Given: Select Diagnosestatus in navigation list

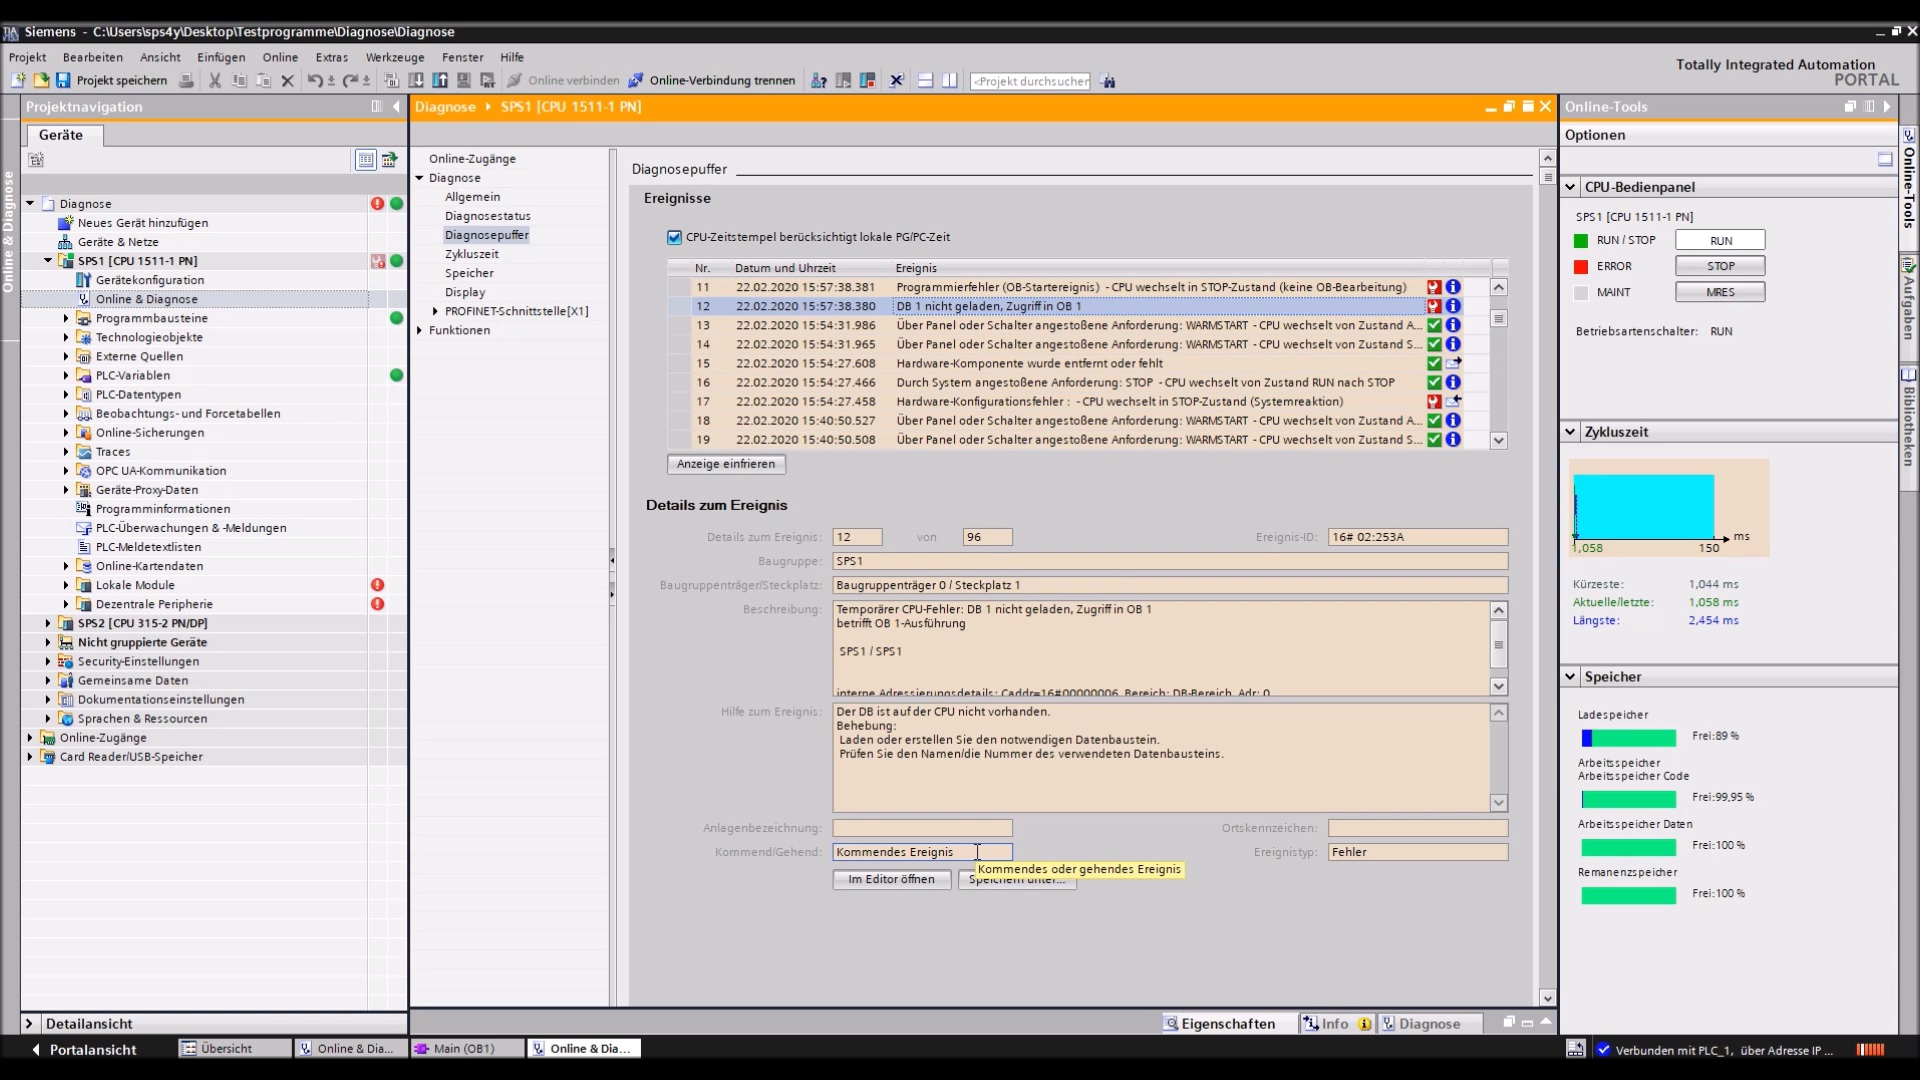Looking at the screenshot, I should pos(487,216).
